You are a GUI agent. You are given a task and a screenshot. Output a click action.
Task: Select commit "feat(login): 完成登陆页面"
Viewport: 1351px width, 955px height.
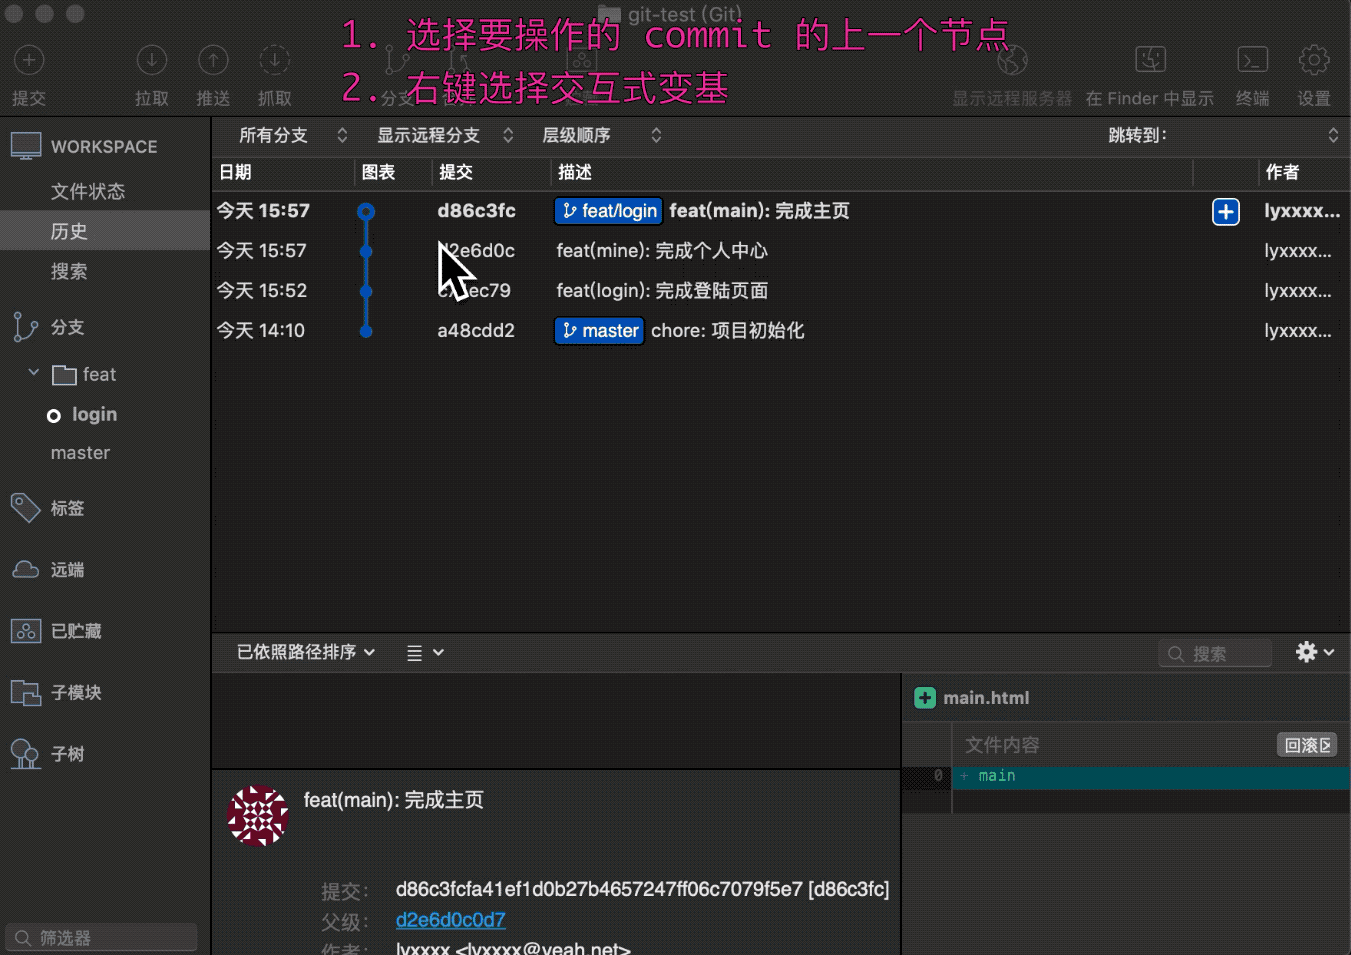[x=662, y=291]
